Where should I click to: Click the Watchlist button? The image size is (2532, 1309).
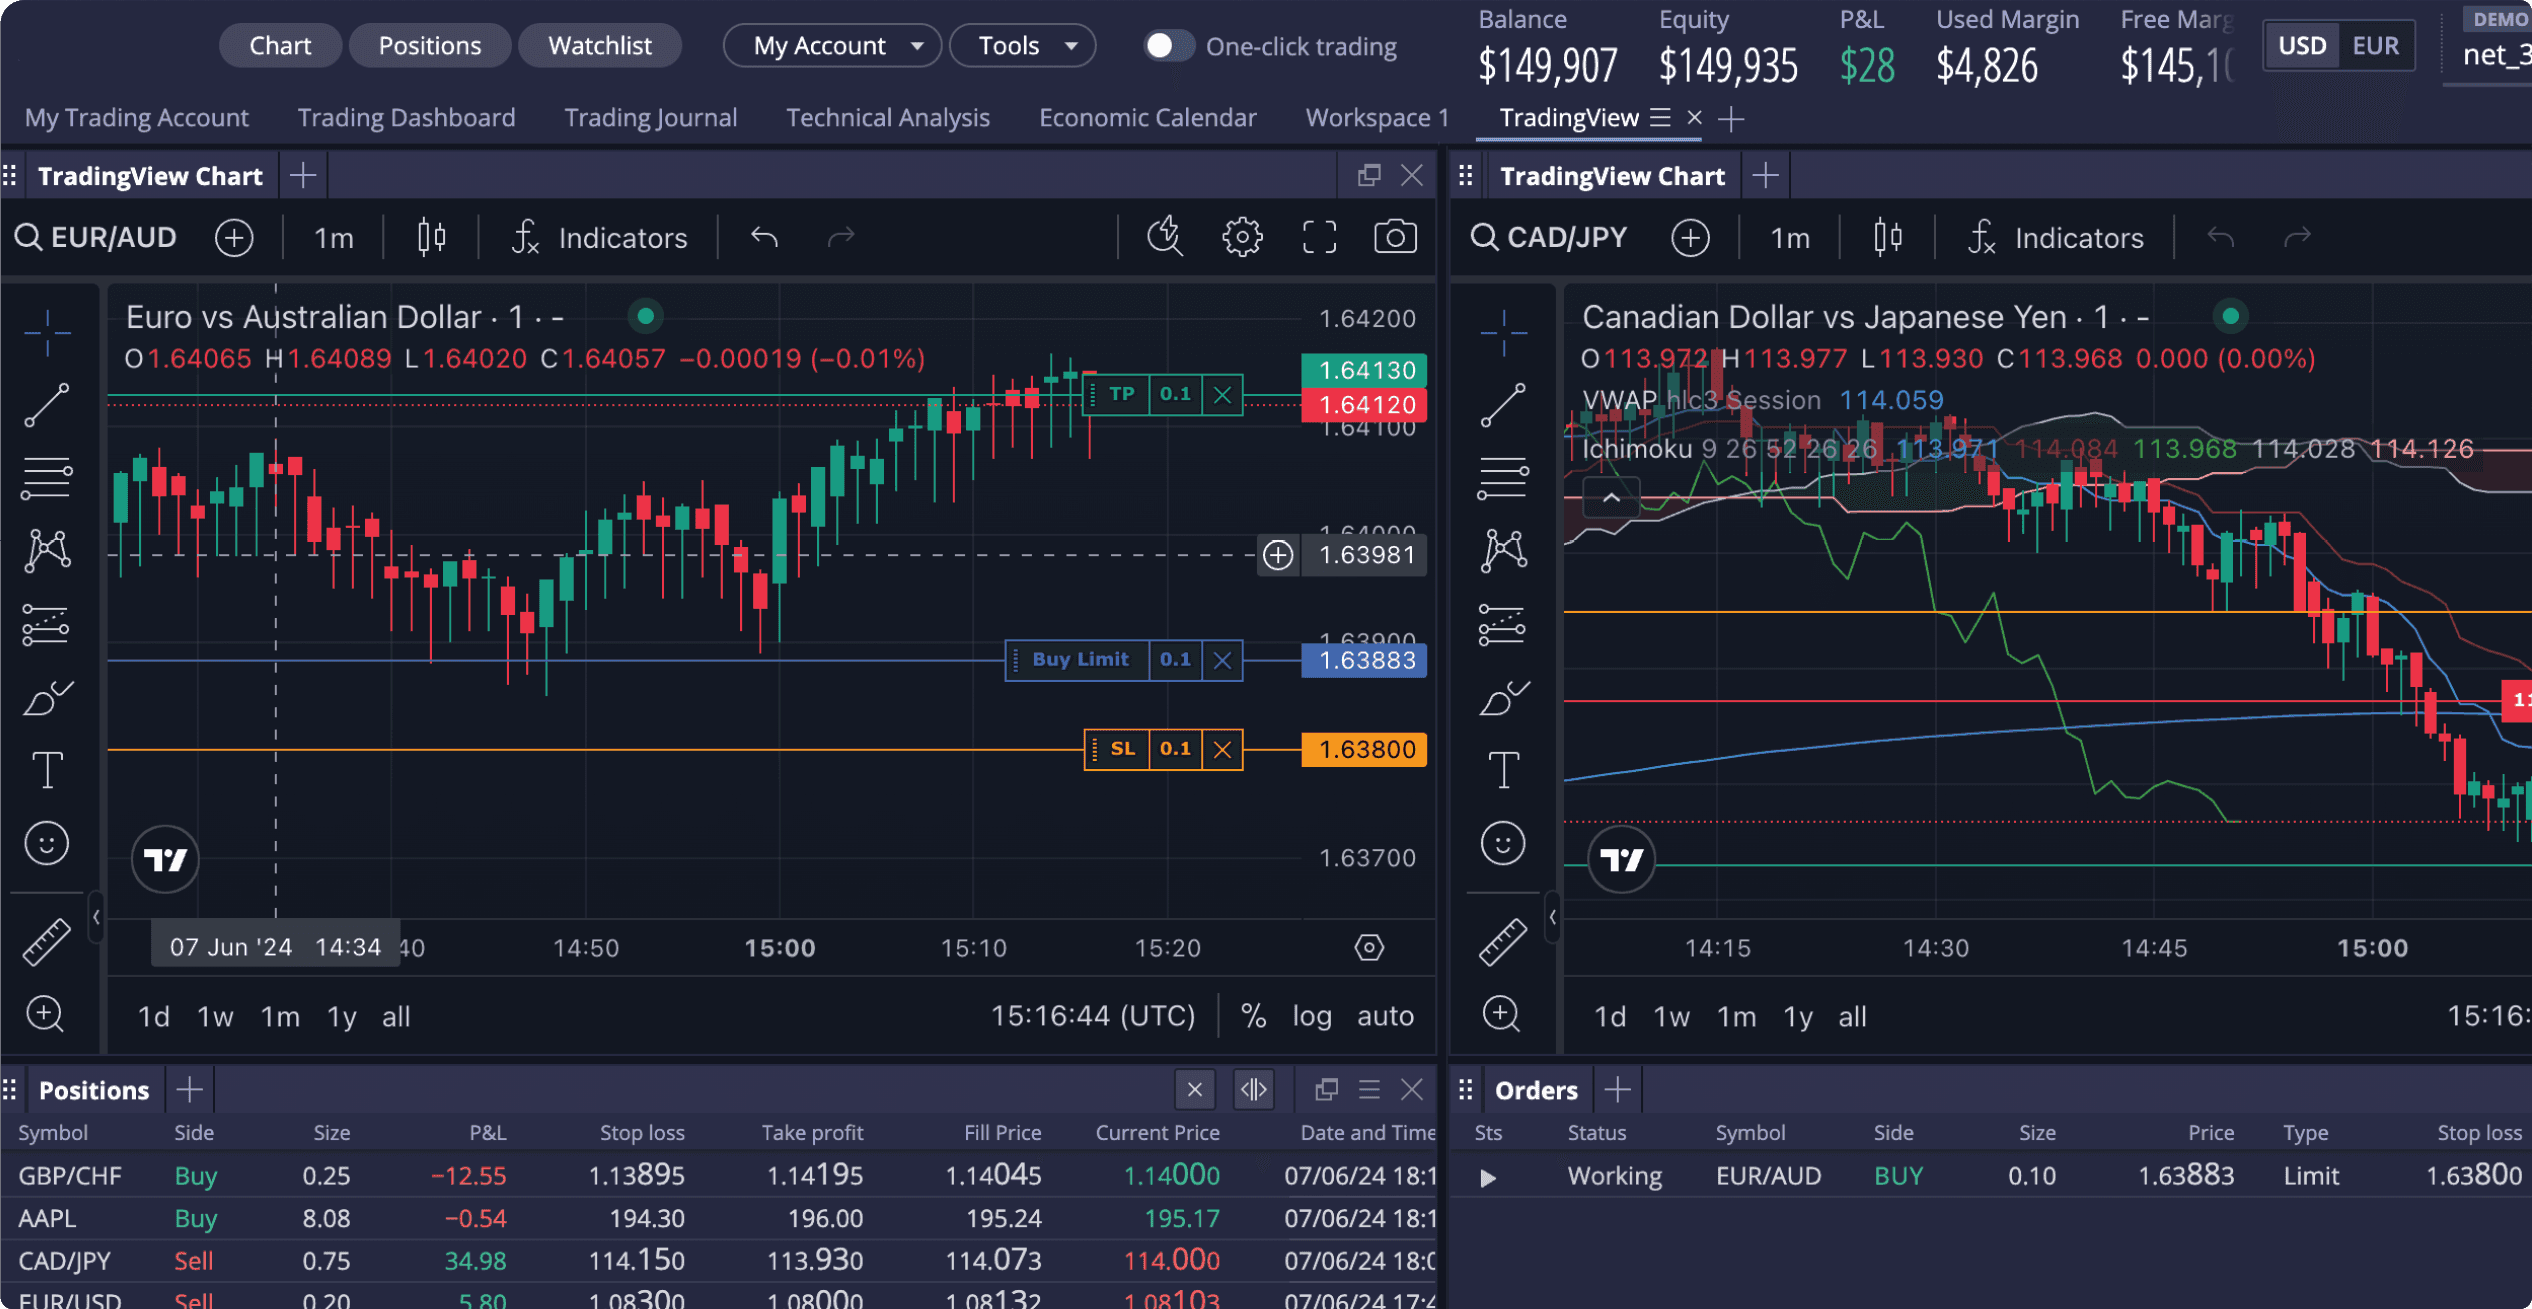point(599,46)
